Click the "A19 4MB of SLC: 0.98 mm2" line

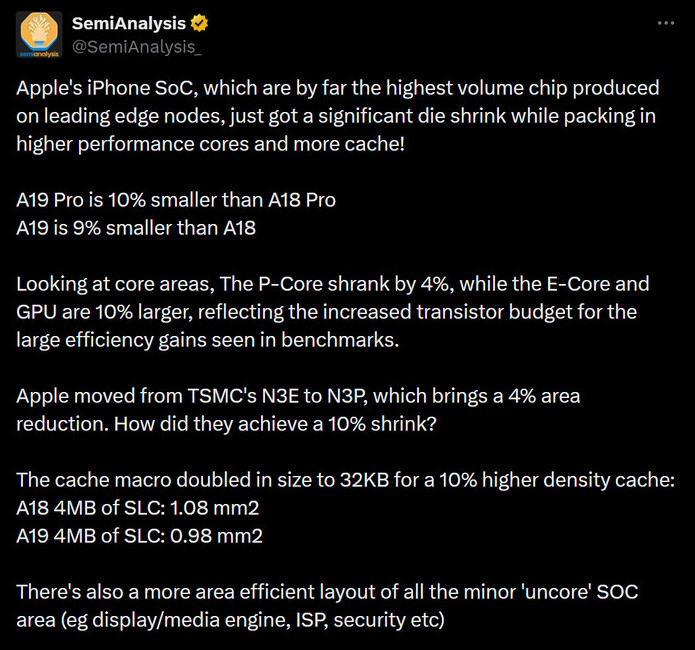pyautogui.click(x=140, y=536)
